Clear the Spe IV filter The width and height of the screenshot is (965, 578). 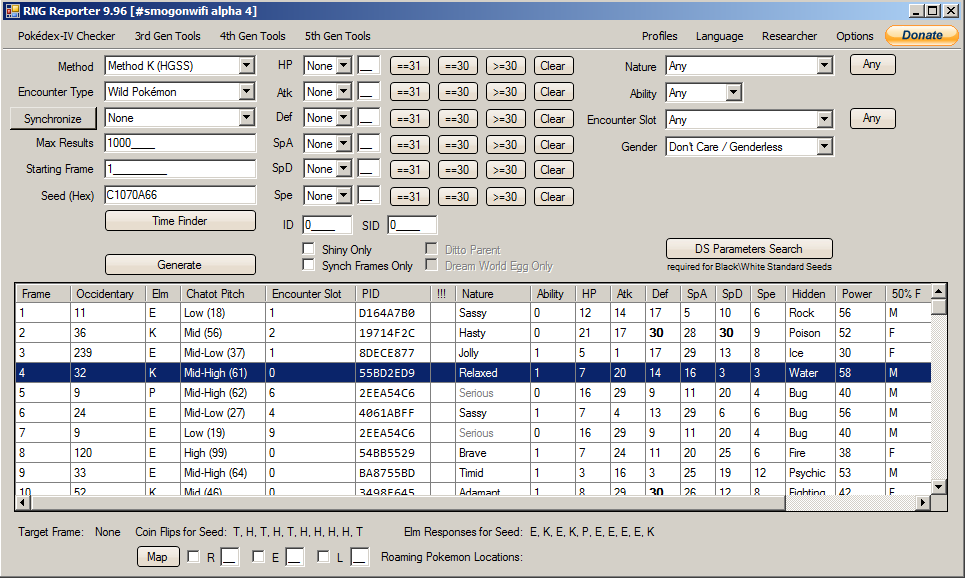(553, 197)
